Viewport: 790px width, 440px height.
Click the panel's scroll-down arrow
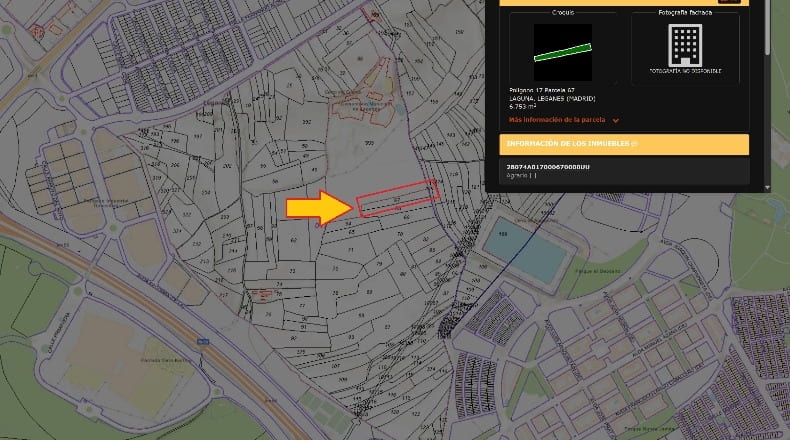point(767,187)
